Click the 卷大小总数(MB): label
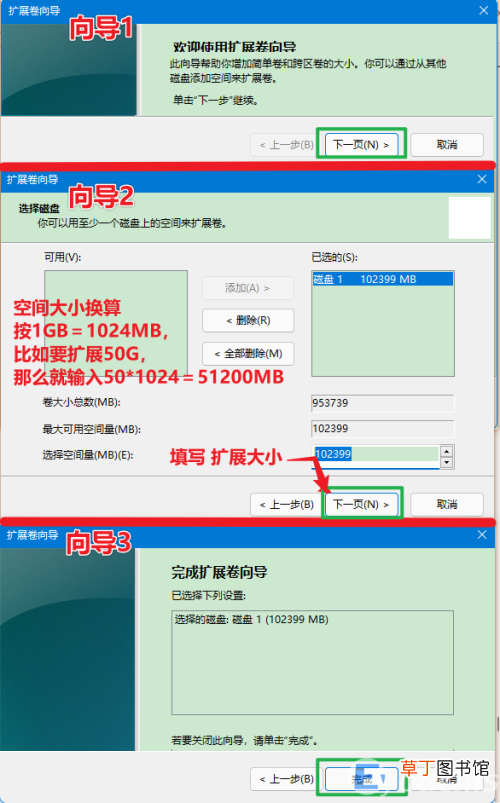 81,403
